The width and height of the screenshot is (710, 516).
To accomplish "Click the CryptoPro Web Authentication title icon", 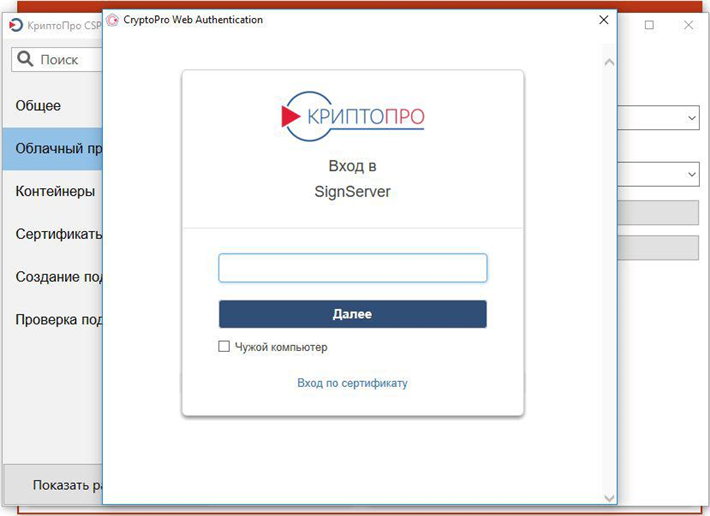I will [x=112, y=20].
